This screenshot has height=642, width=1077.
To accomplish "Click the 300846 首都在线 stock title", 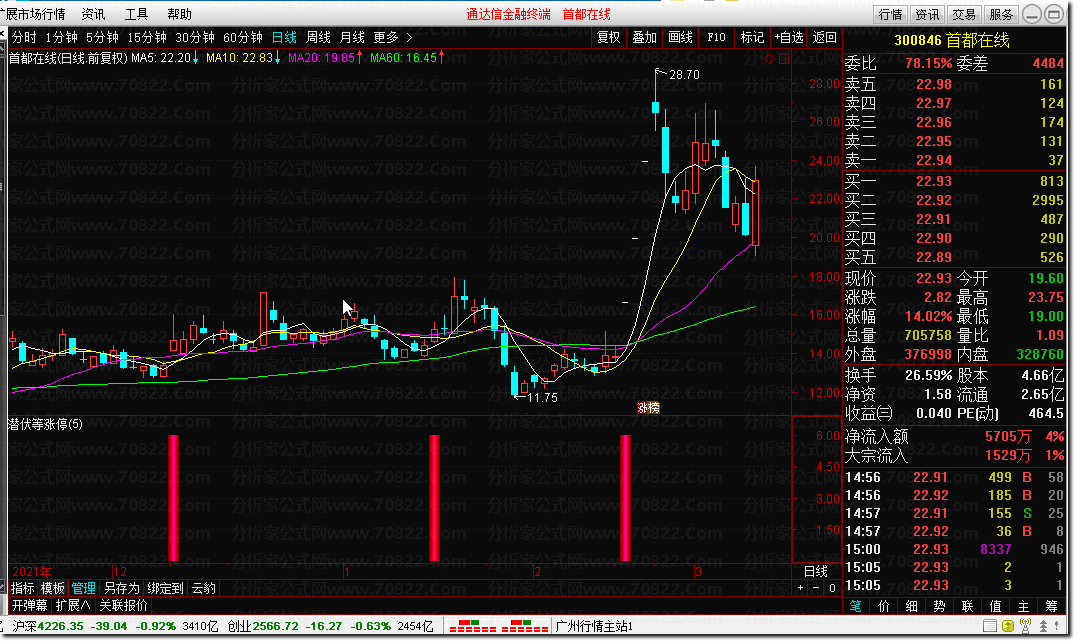I will click(952, 41).
